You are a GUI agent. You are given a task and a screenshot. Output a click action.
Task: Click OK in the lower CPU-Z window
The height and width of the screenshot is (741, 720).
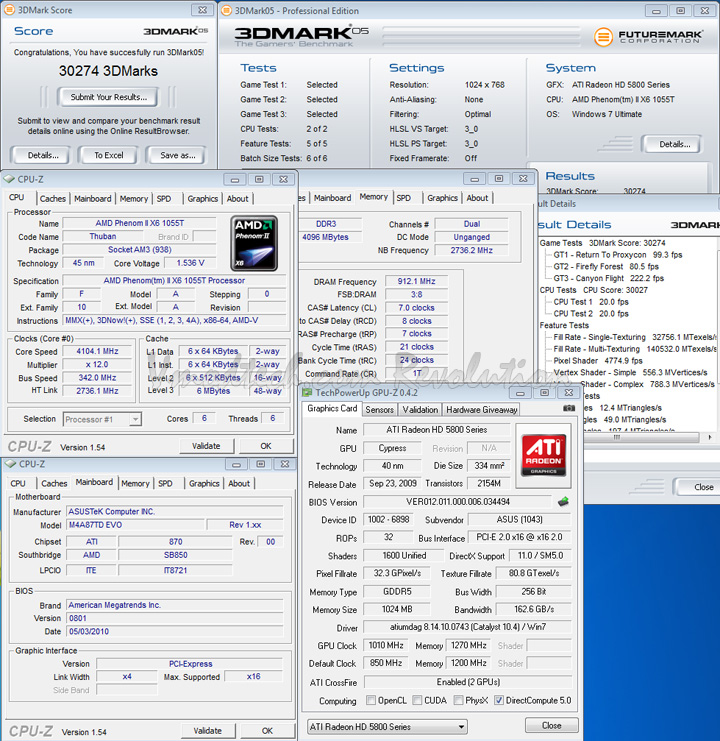[x=267, y=731]
